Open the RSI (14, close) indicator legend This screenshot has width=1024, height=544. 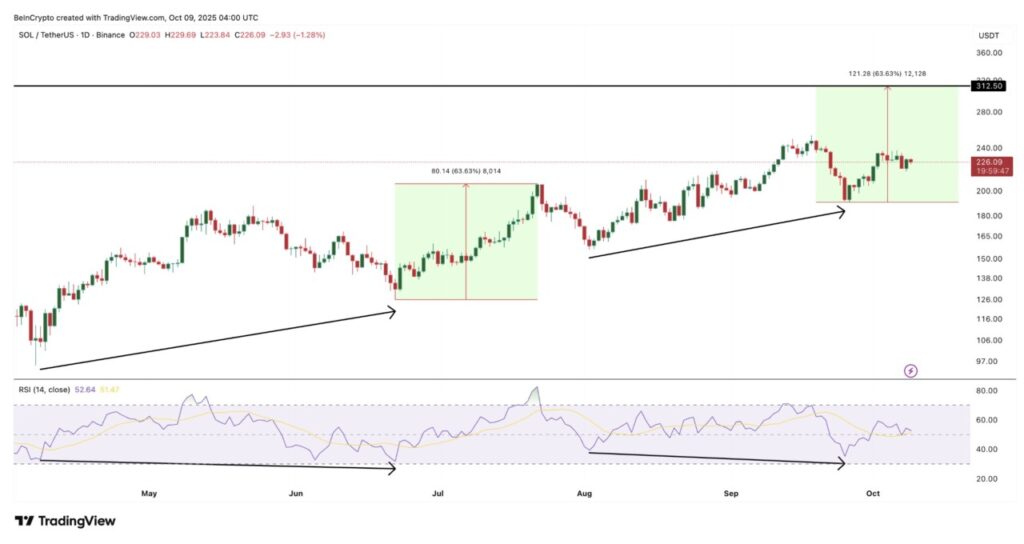(x=42, y=388)
